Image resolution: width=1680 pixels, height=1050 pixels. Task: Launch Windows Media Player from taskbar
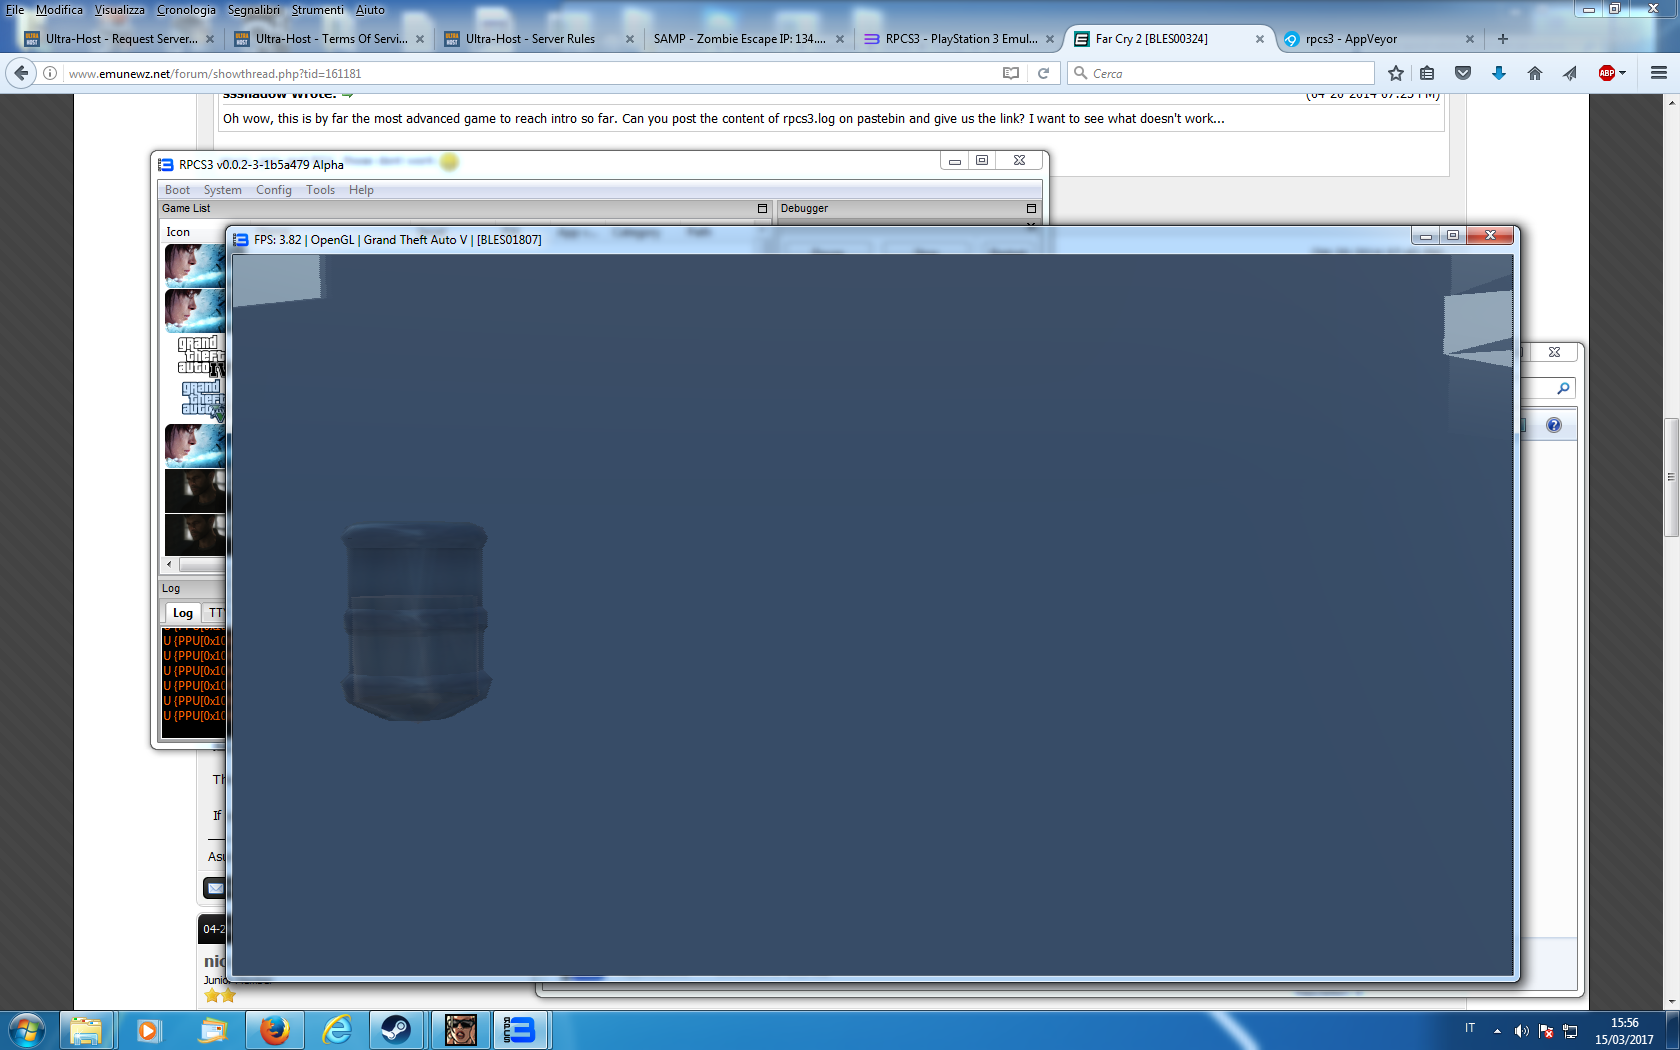[148, 1030]
